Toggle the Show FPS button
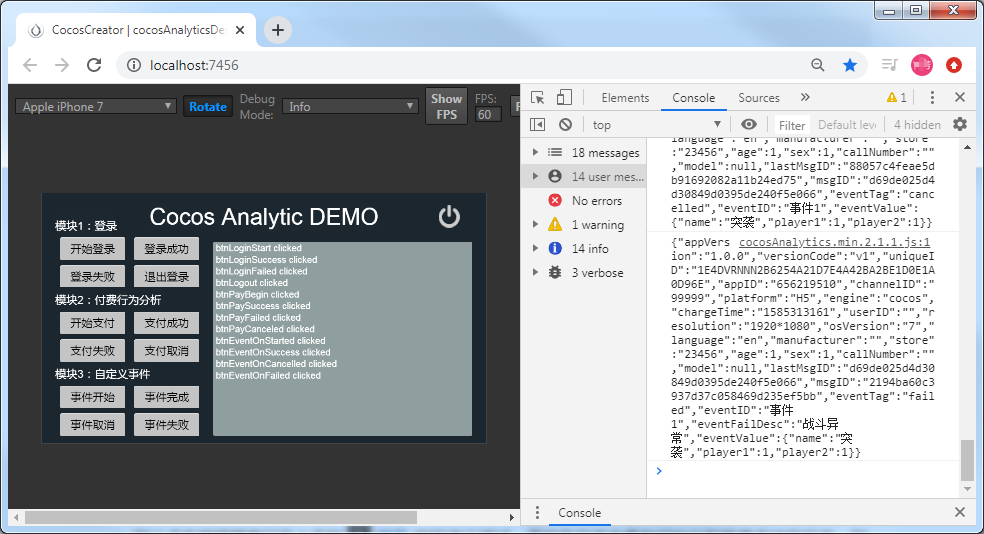Viewport: 984px width, 534px height. click(446, 107)
